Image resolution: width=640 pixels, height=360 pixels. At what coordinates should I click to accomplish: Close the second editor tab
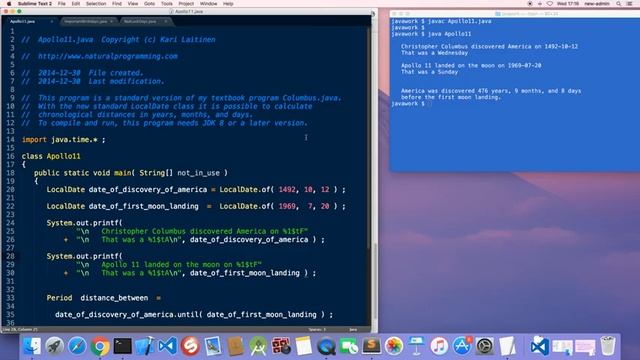point(111,21)
